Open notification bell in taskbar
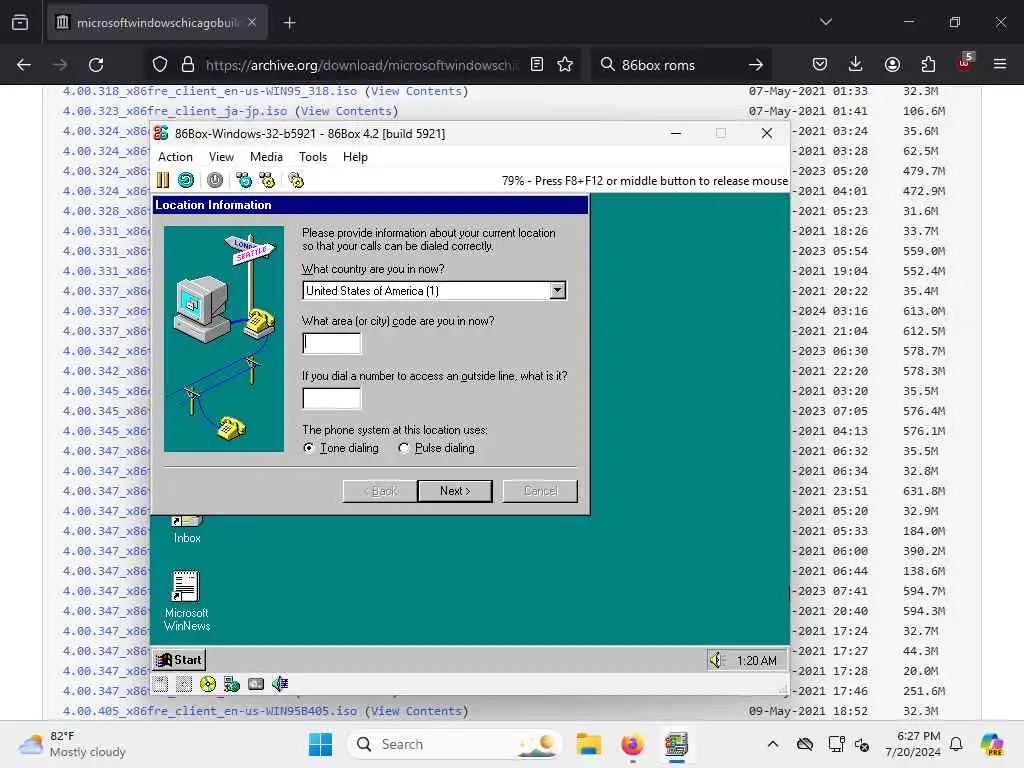The image size is (1024, 768). pos(956,744)
